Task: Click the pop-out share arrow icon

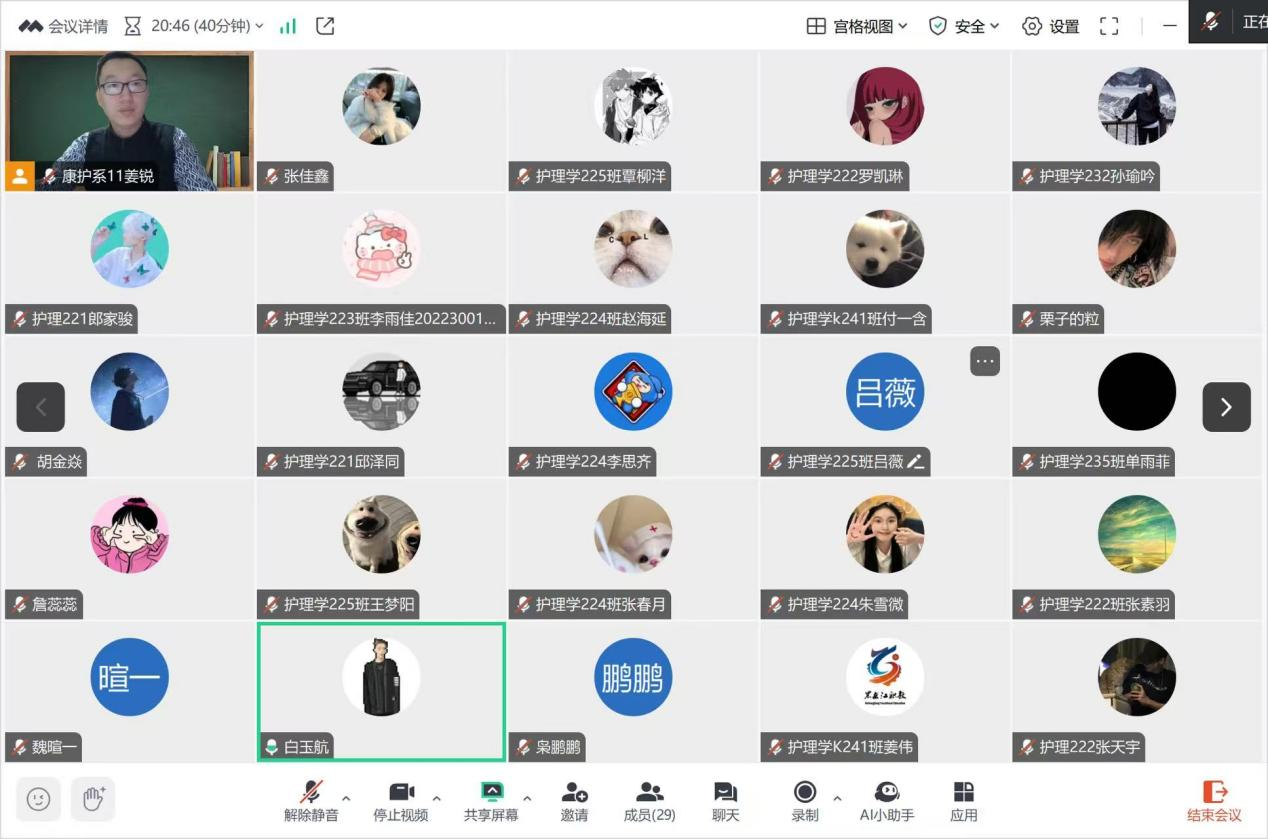Action: point(325,26)
